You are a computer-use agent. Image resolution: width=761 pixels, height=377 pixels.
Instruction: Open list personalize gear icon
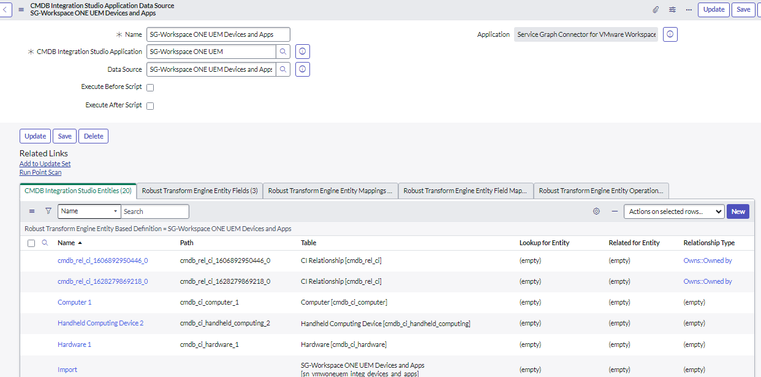596,212
